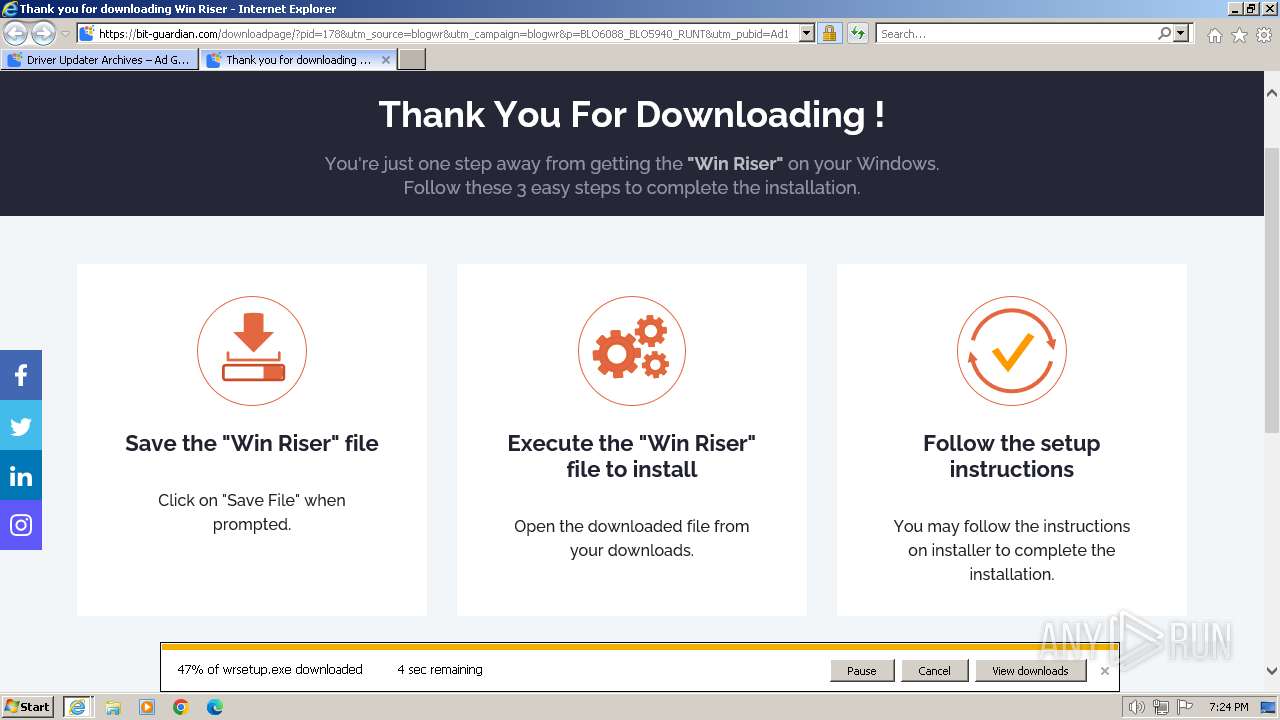
Task: Close the Thank you for downloading tab
Action: 386,60
